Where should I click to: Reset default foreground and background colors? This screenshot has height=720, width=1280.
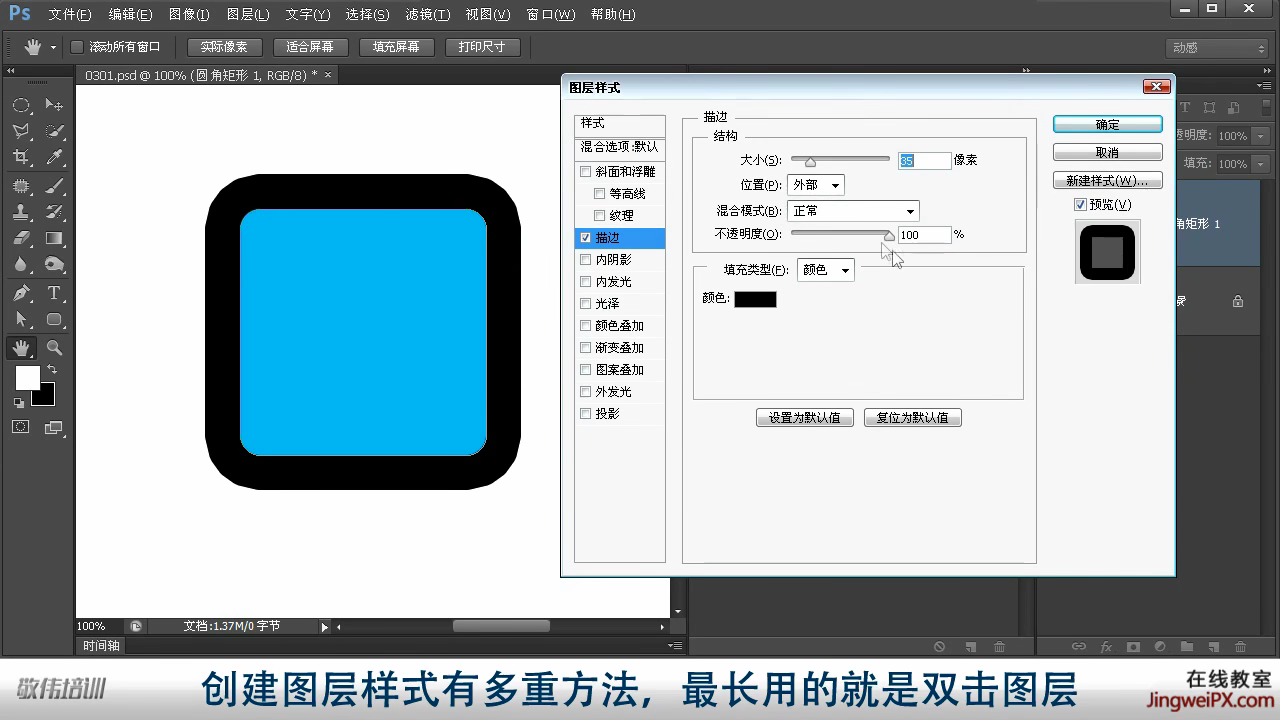coord(18,402)
